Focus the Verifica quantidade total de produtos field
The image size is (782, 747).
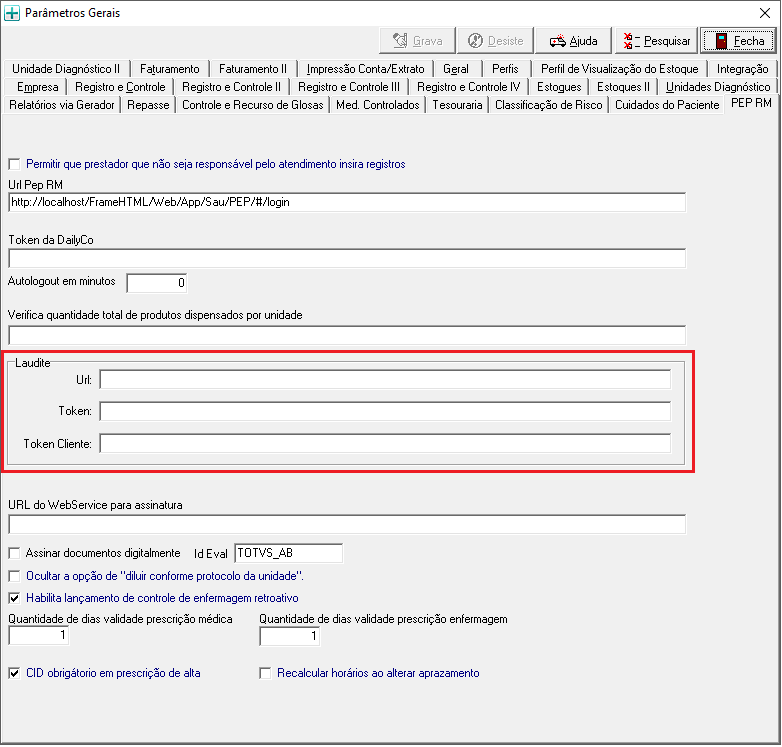(347, 335)
